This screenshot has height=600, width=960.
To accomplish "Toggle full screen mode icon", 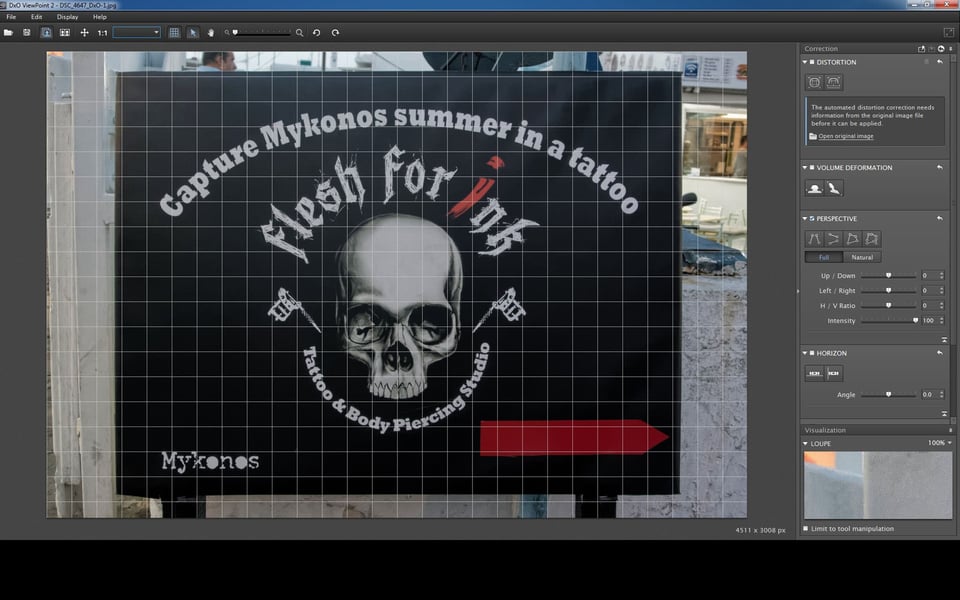I will click(948, 32).
